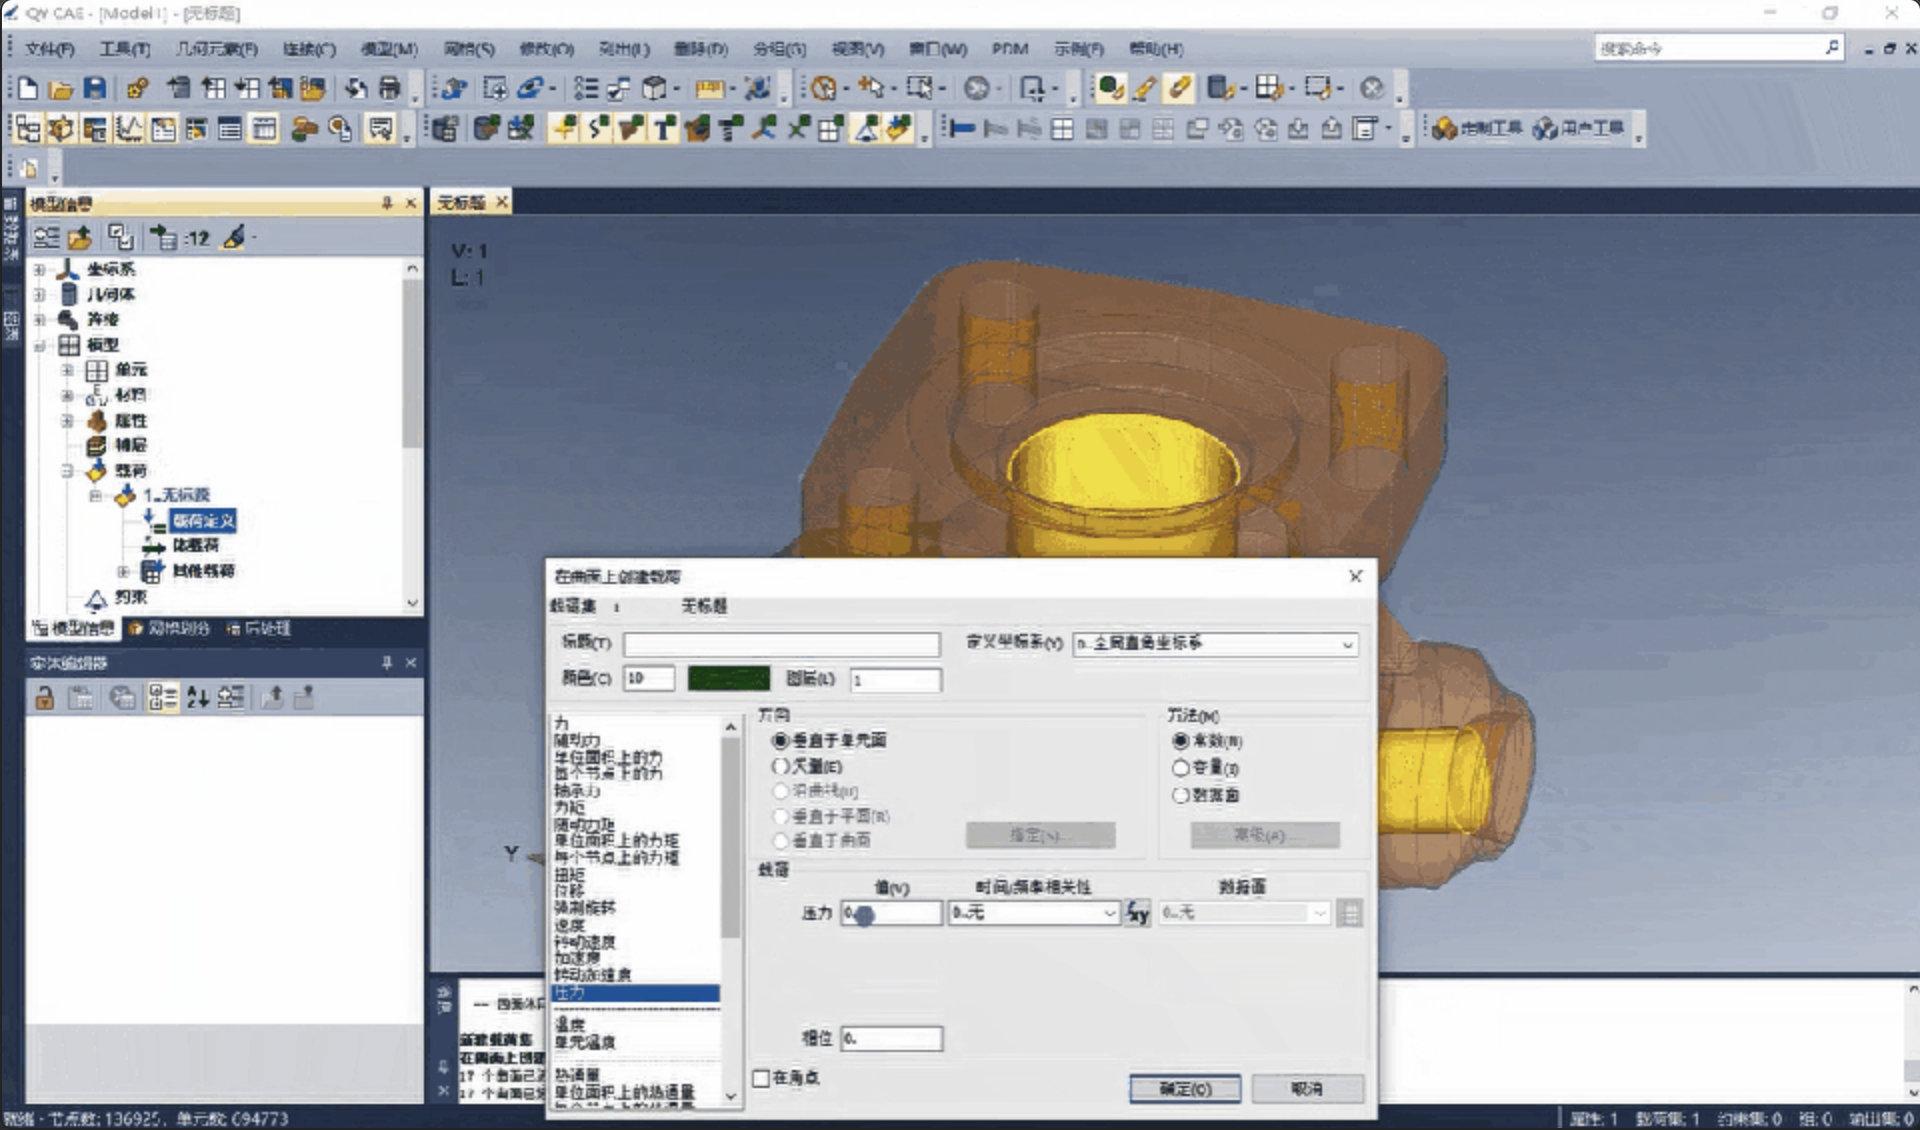This screenshot has height=1130, width=1920.
Task: Click the lock icon in entity editor panel
Action: [44, 698]
